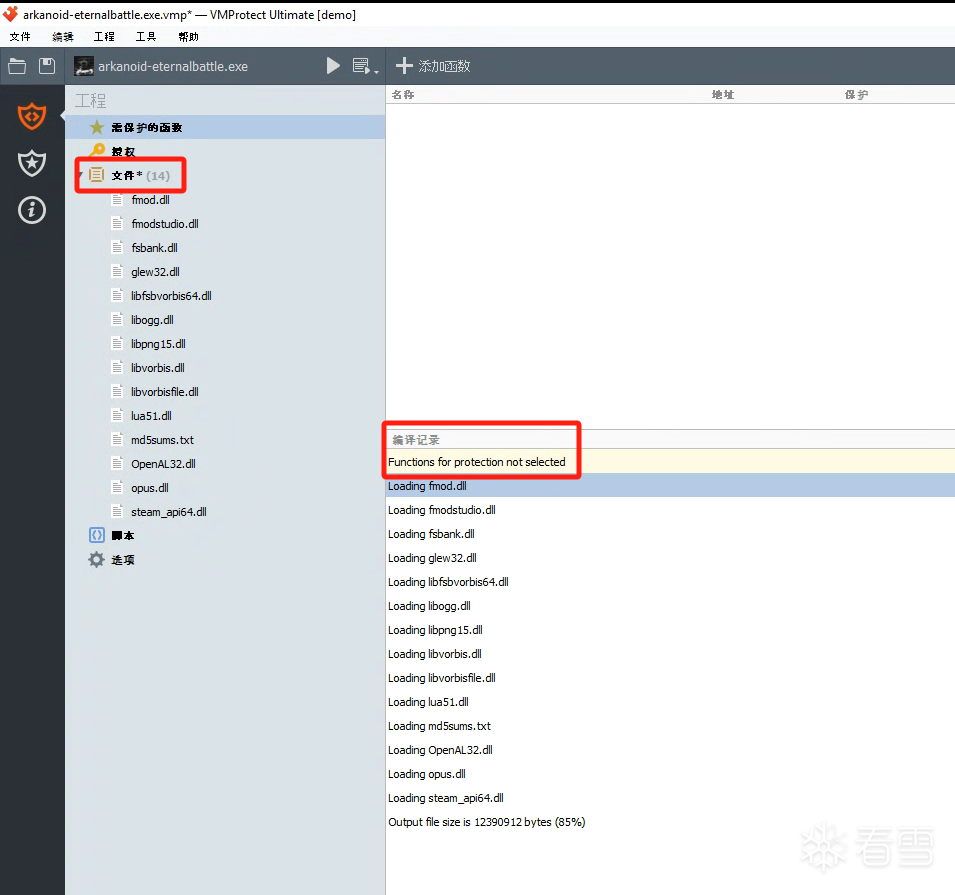Open the 工程 menu
This screenshot has height=895, width=955.
click(104, 37)
